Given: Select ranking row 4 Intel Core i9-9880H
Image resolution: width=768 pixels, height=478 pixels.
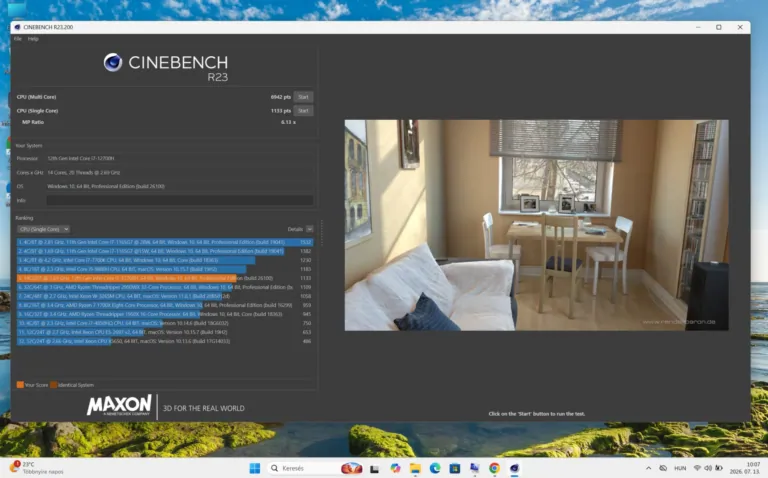Looking at the screenshot, I should coord(165,269).
